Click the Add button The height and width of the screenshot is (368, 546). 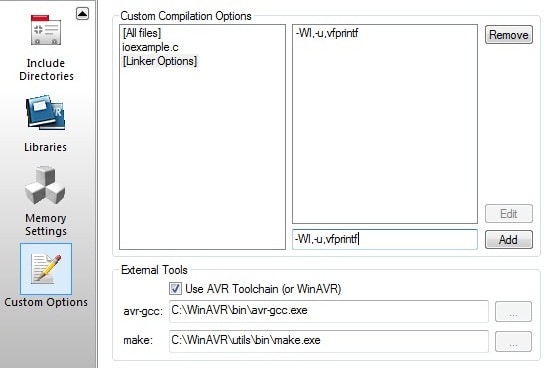tap(509, 240)
